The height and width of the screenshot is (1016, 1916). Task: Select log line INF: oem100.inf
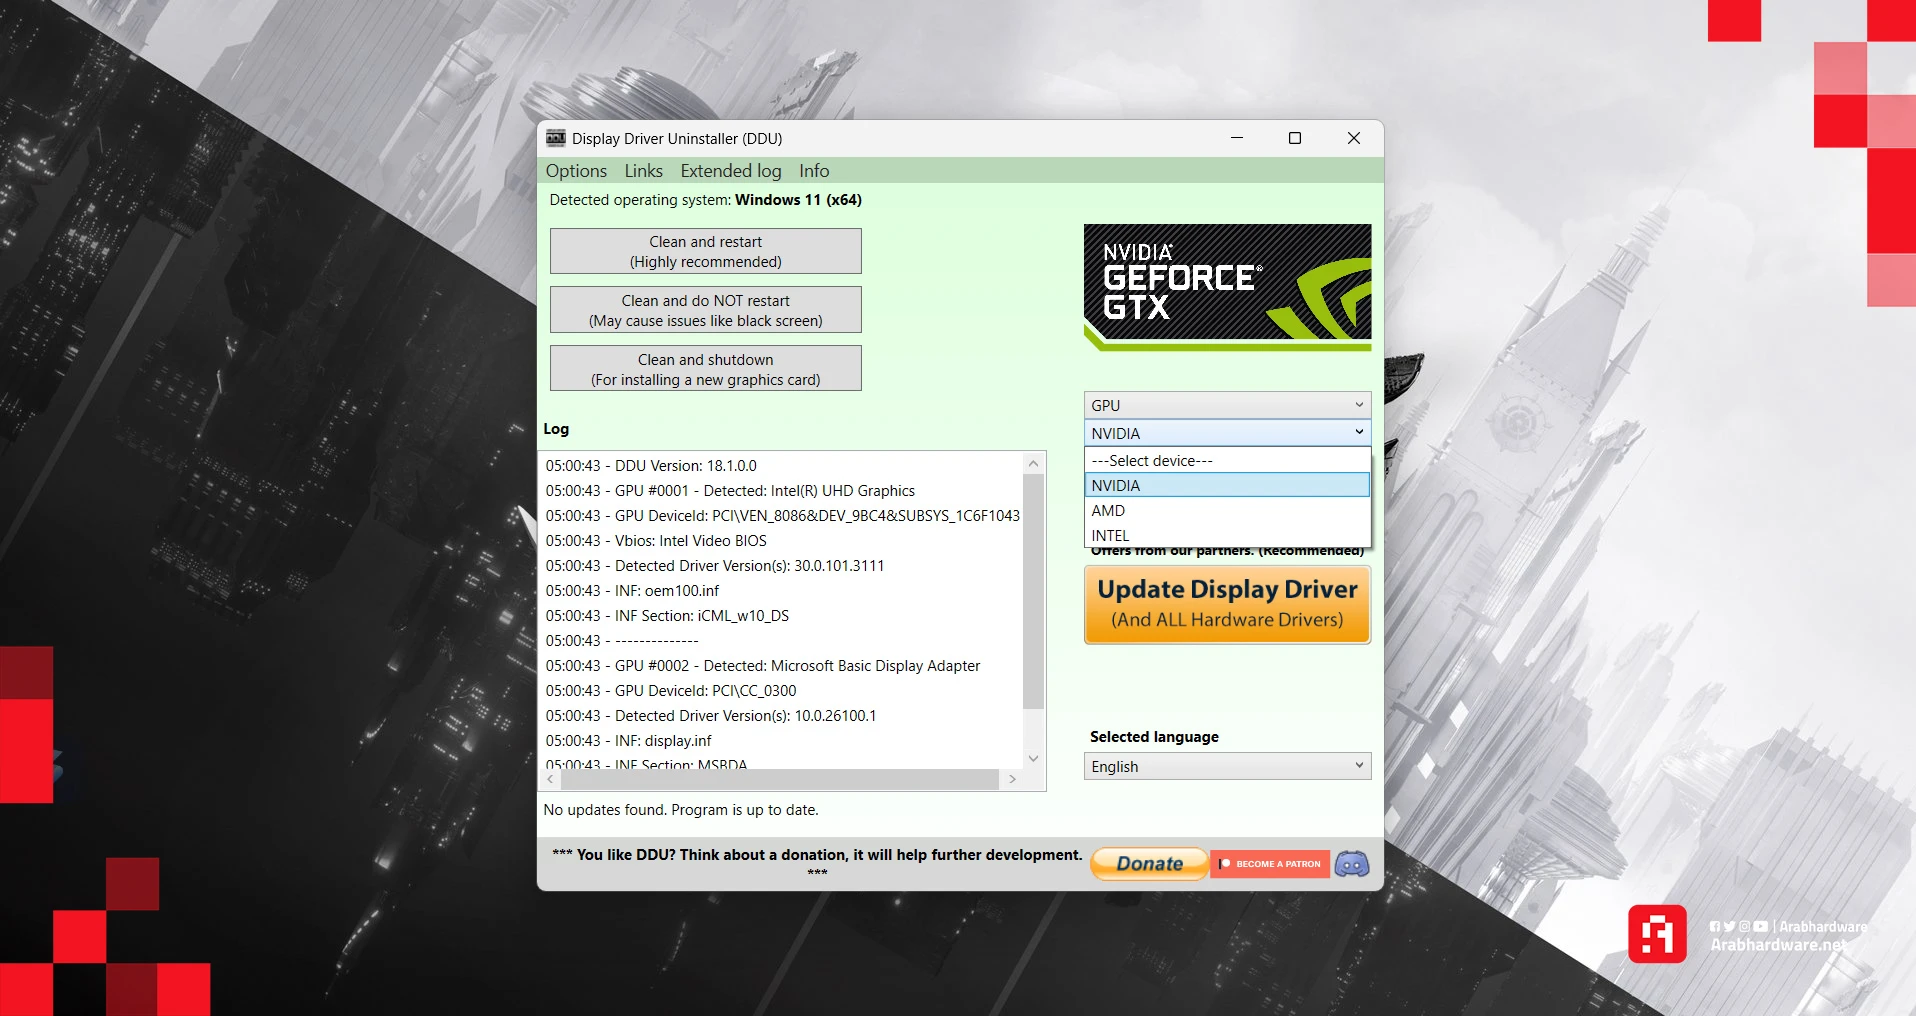(632, 590)
